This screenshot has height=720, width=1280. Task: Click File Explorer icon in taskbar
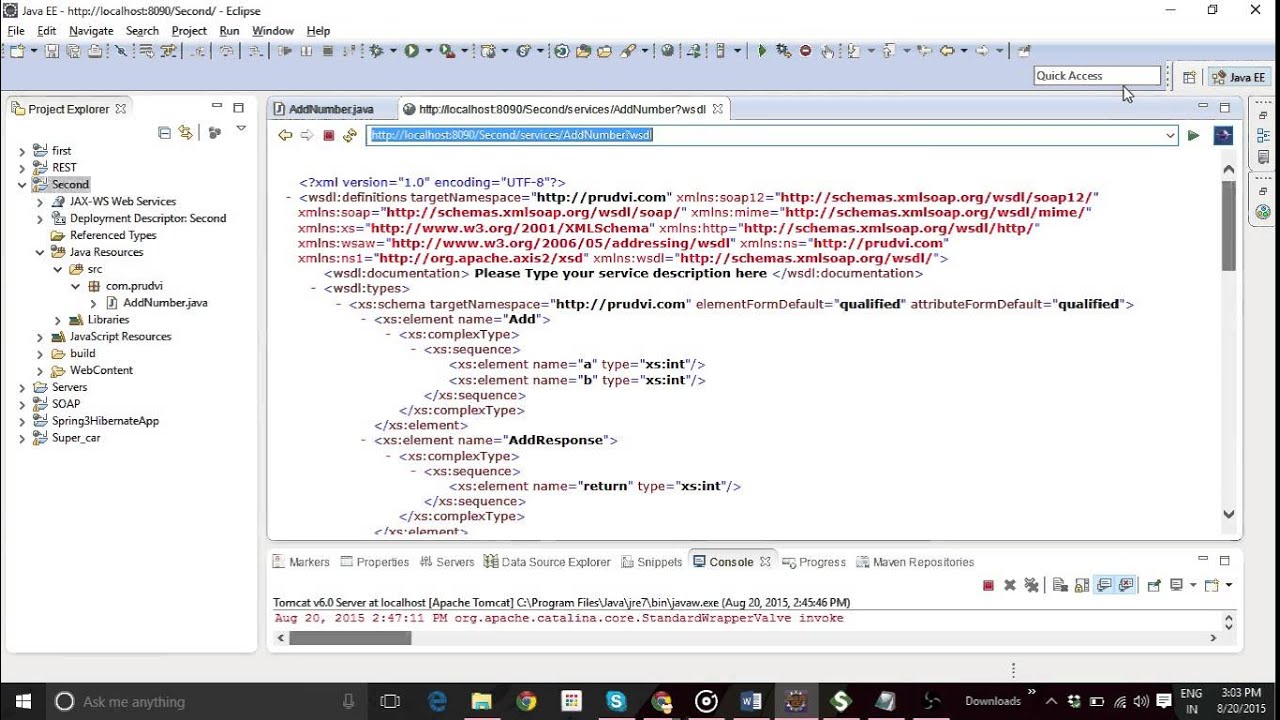point(482,701)
